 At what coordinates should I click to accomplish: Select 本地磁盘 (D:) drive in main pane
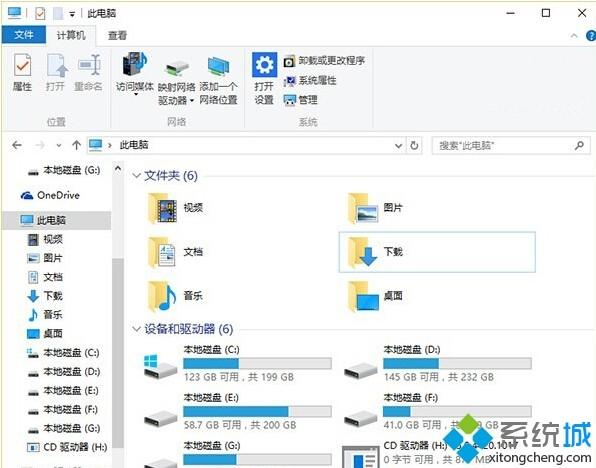437,363
